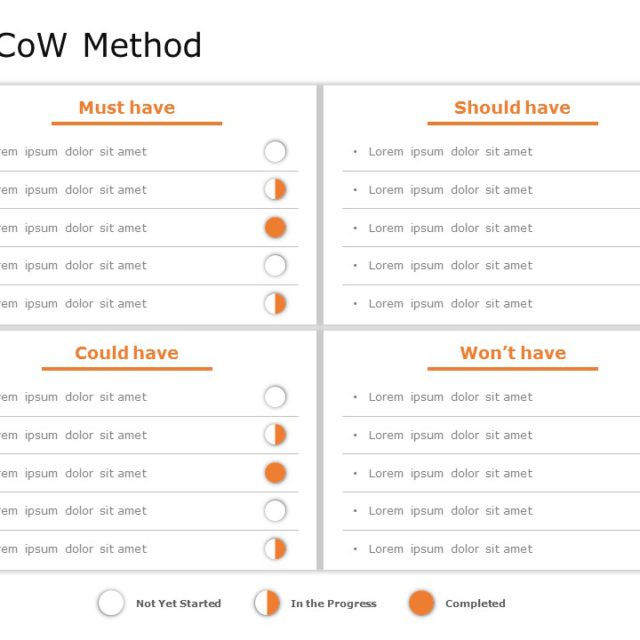The image size is (640, 640).
Task: Select the Must have heading
Action: tap(127, 108)
